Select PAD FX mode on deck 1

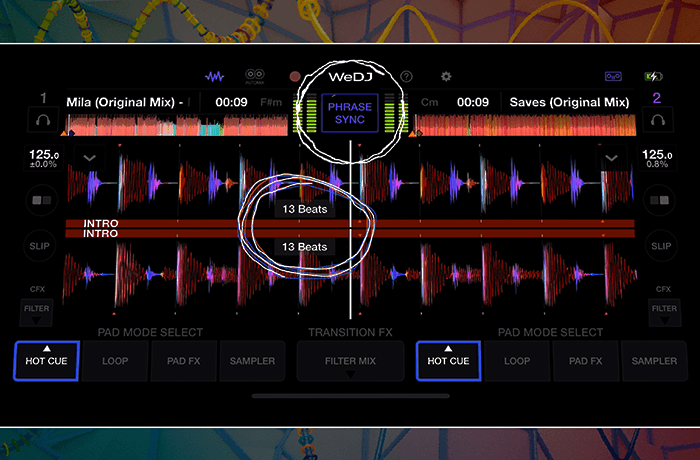[x=184, y=361]
